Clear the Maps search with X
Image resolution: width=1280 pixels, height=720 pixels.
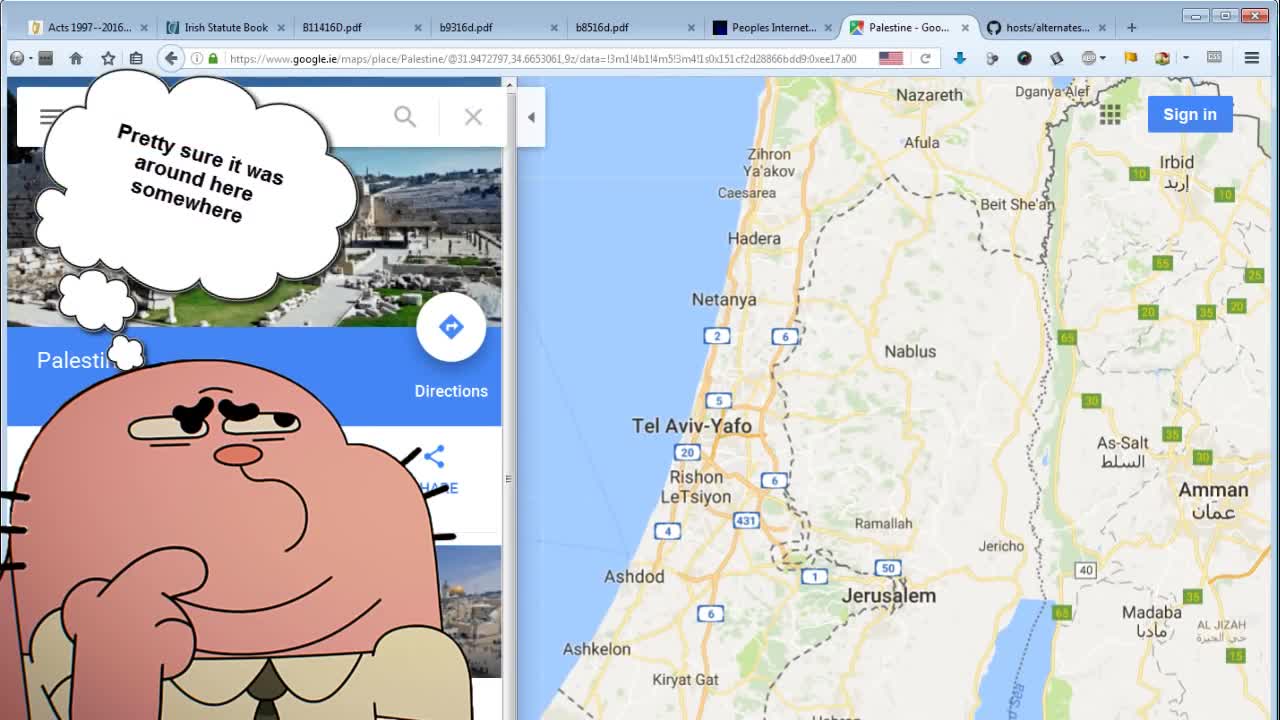(x=473, y=117)
